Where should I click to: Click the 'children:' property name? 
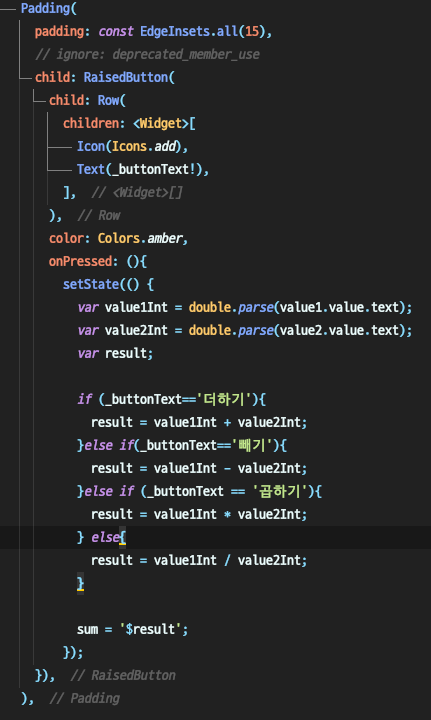pos(94,123)
